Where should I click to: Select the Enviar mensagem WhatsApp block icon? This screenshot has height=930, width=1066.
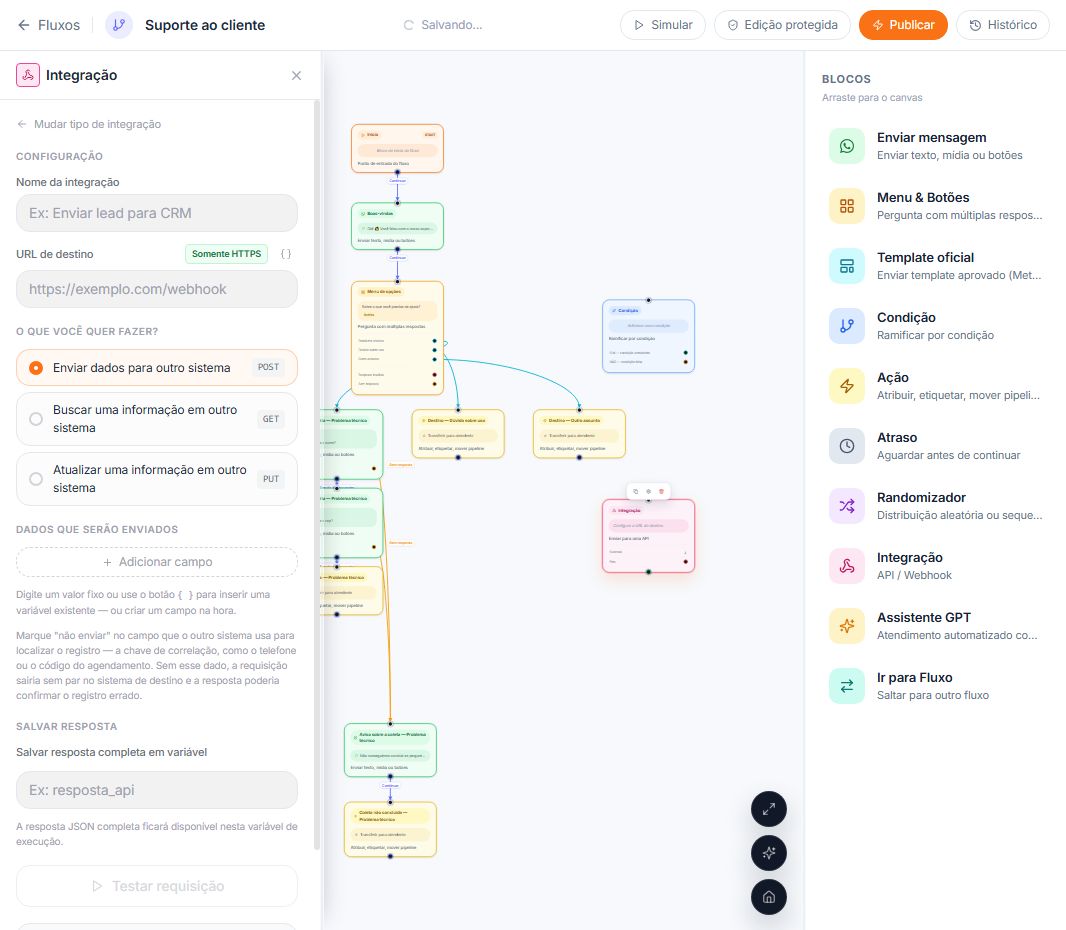pyautogui.click(x=846, y=146)
